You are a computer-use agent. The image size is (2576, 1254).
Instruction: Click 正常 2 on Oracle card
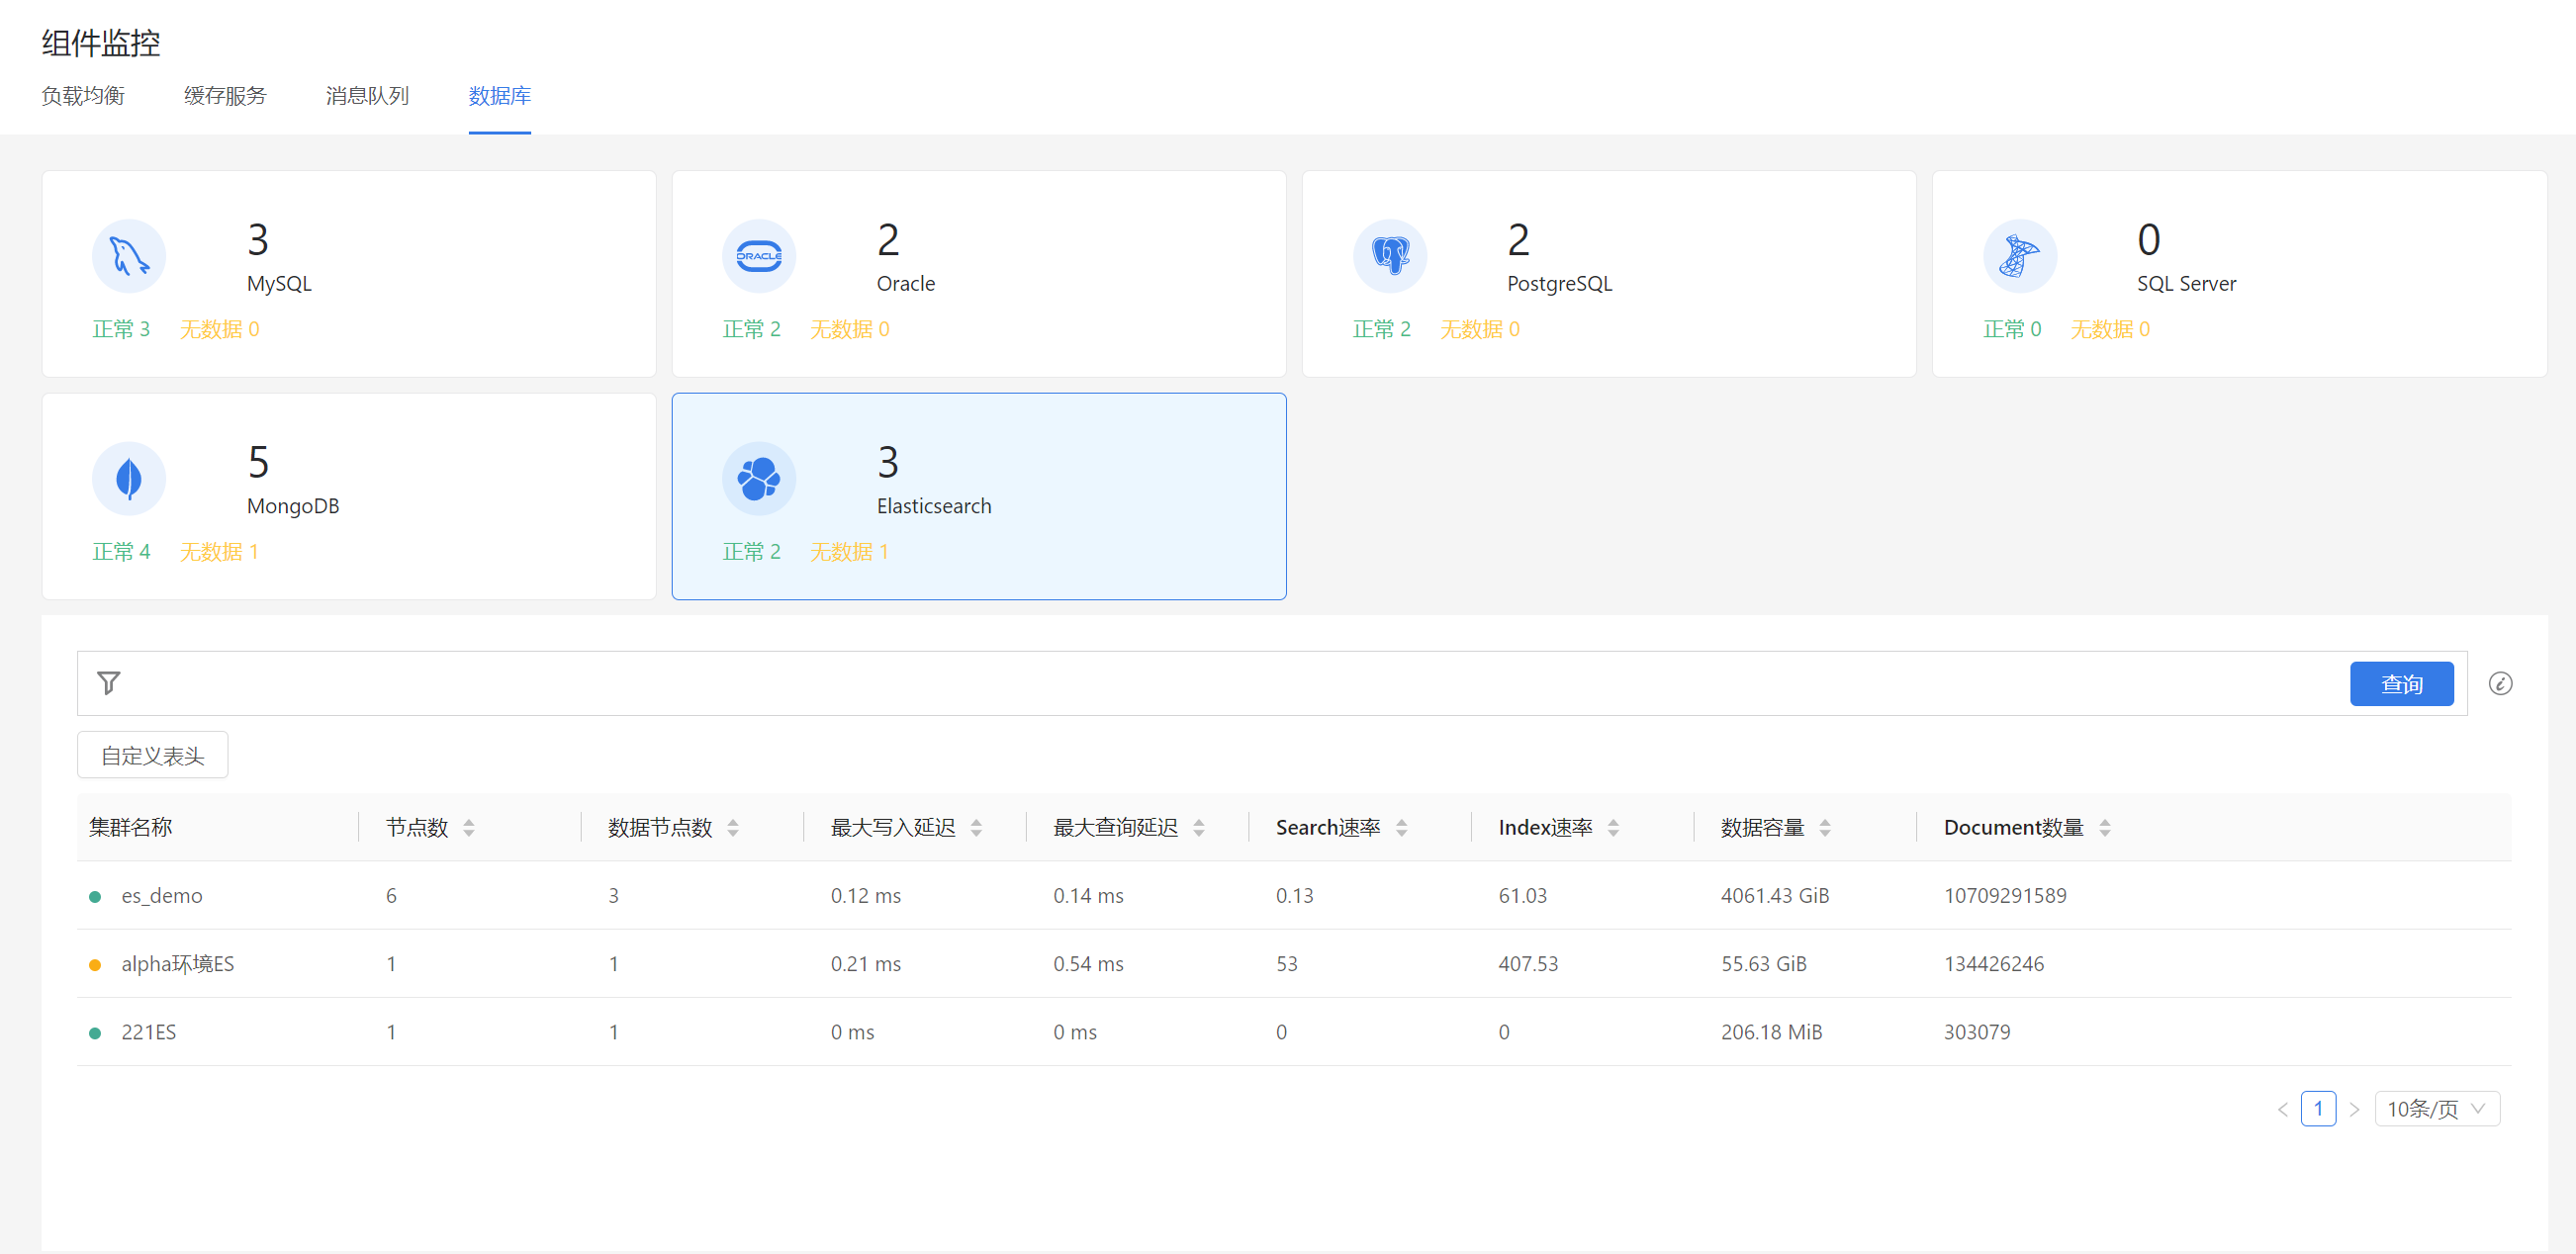click(x=751, y=329)
